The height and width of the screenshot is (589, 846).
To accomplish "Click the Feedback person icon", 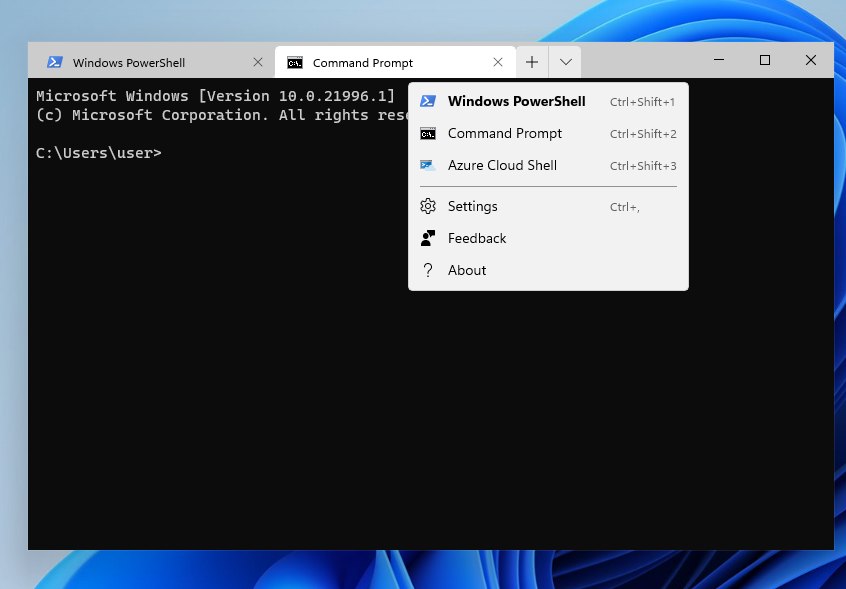I will [428, 238].
